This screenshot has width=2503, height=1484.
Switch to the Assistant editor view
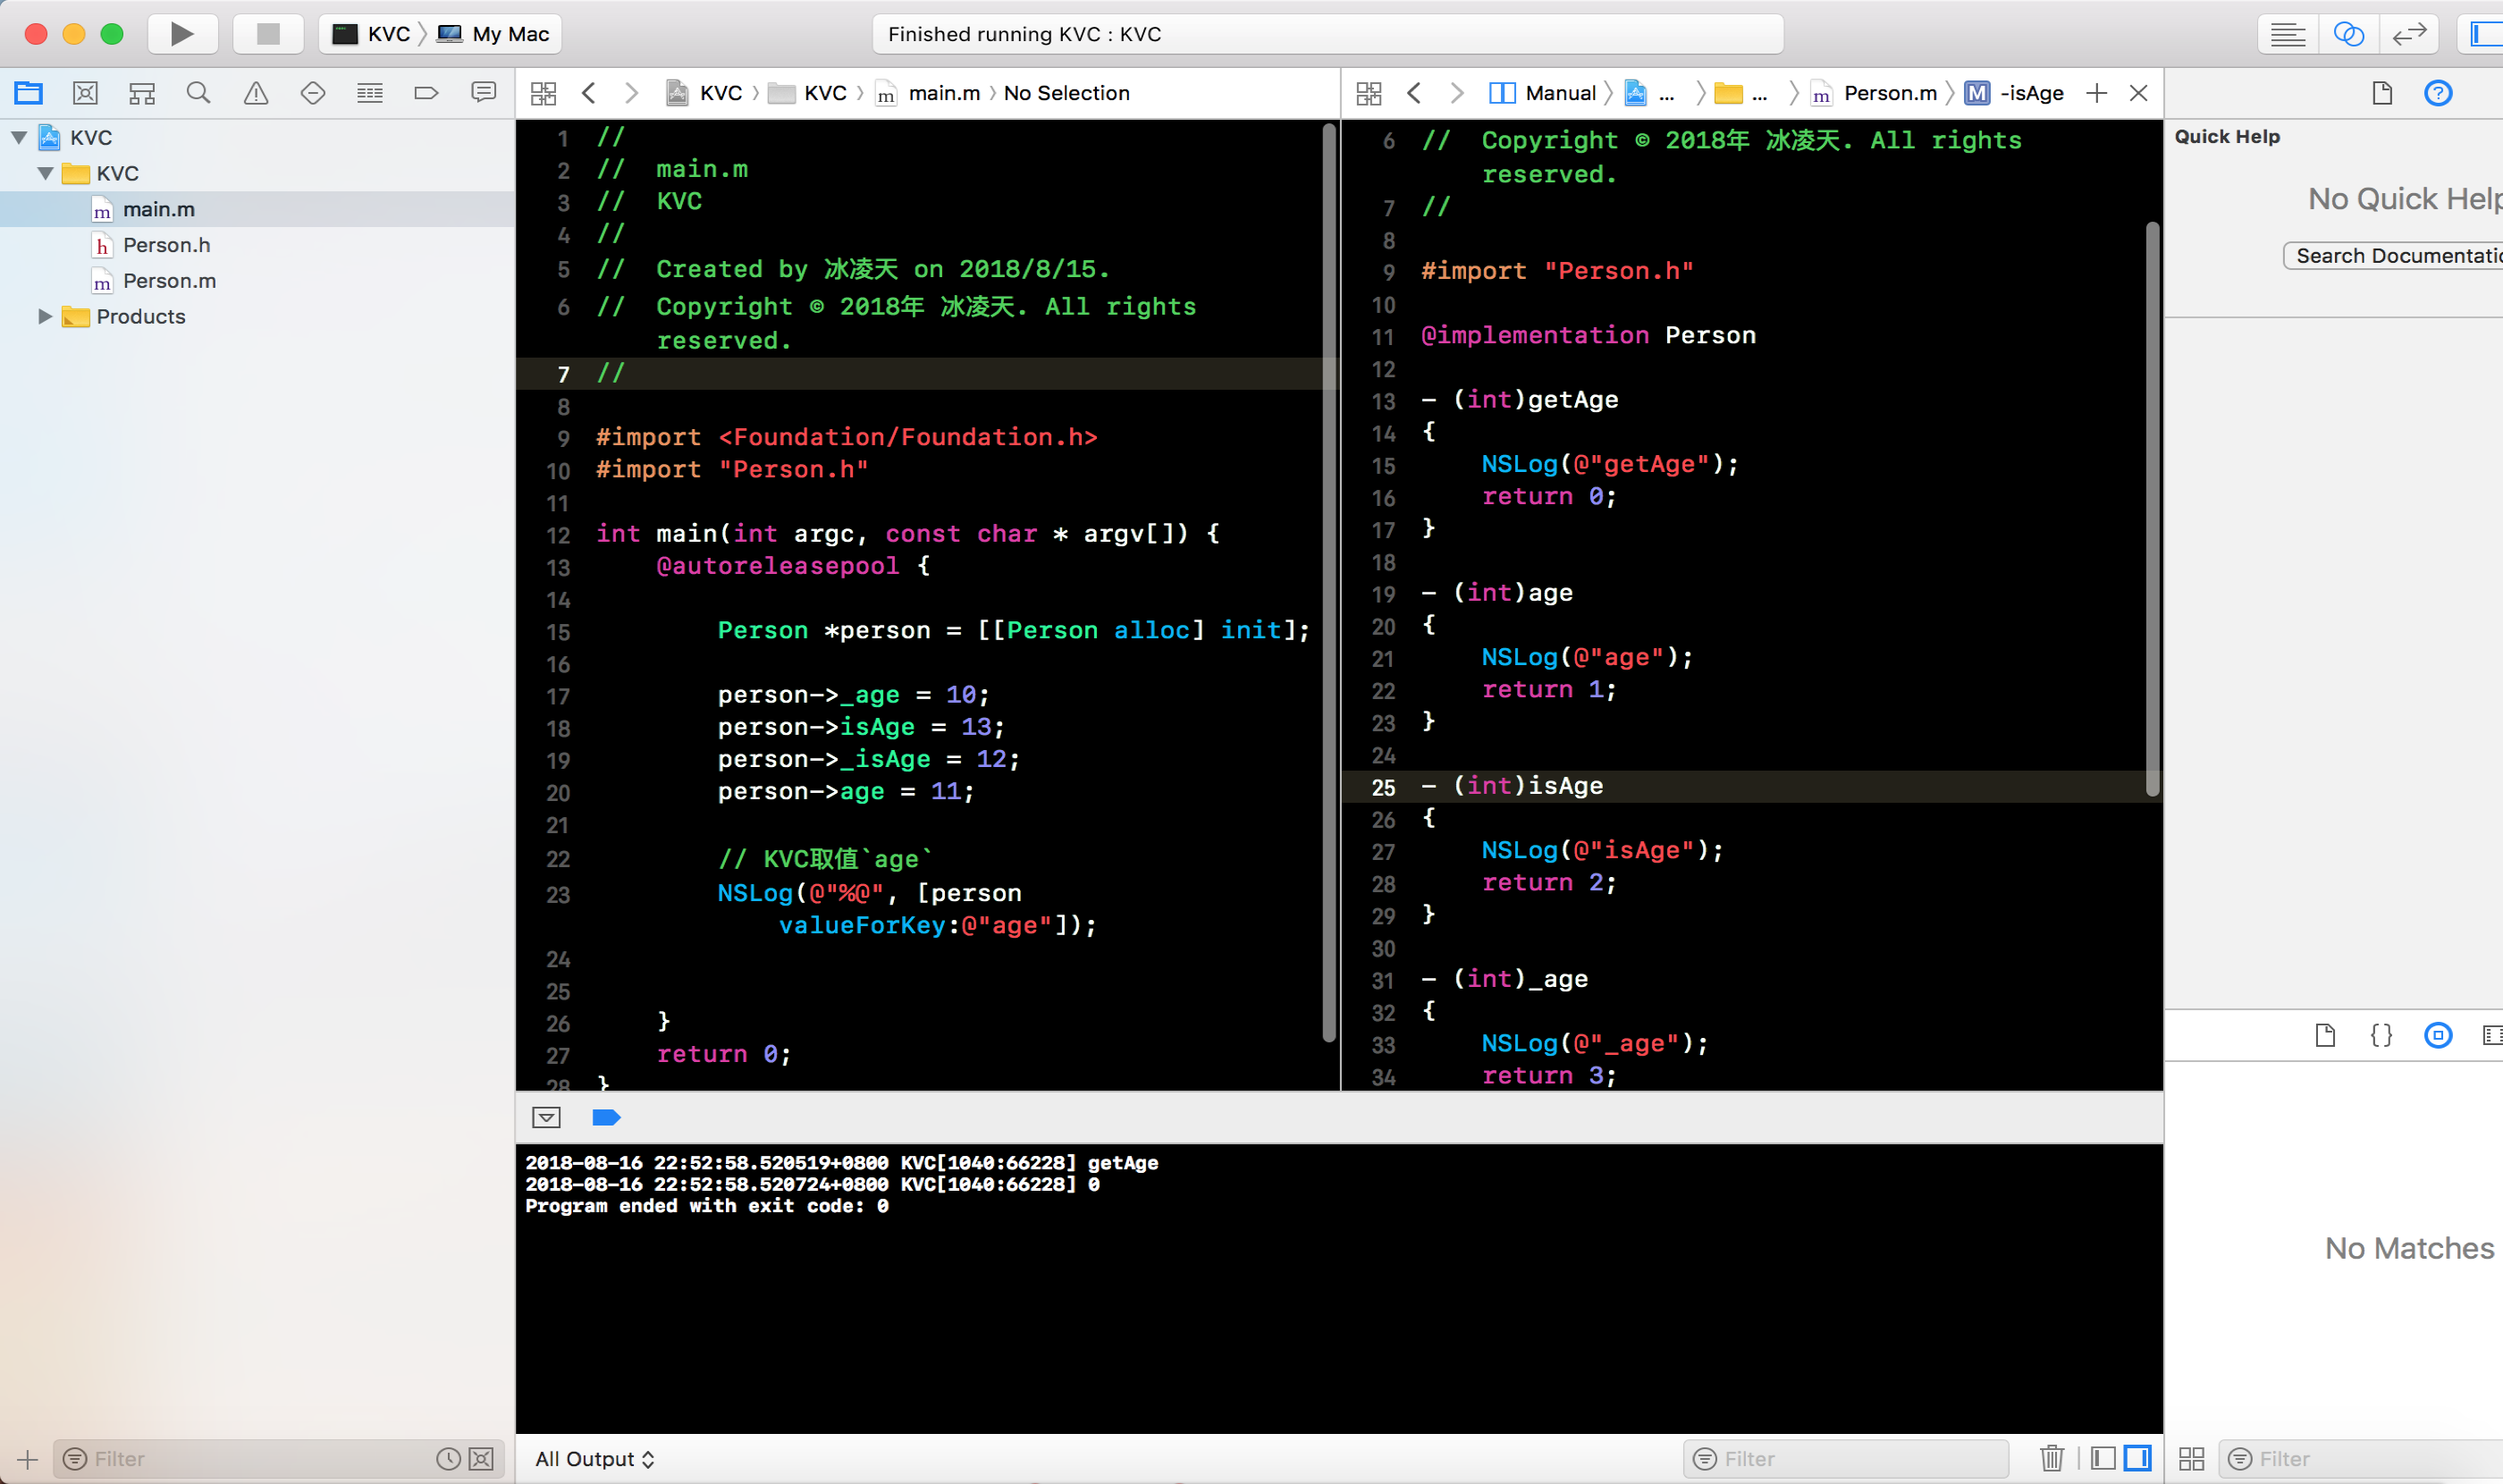coord(2348,34)
